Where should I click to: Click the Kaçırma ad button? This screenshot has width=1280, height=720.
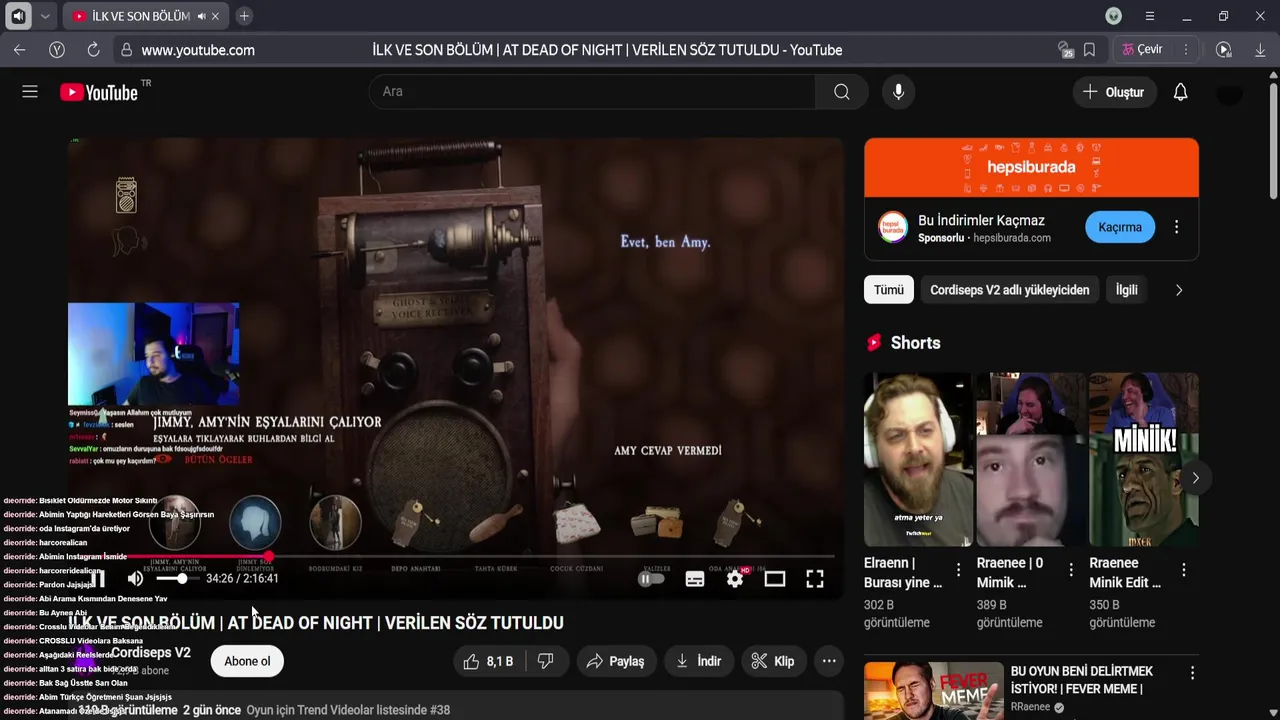point(1120,227)
